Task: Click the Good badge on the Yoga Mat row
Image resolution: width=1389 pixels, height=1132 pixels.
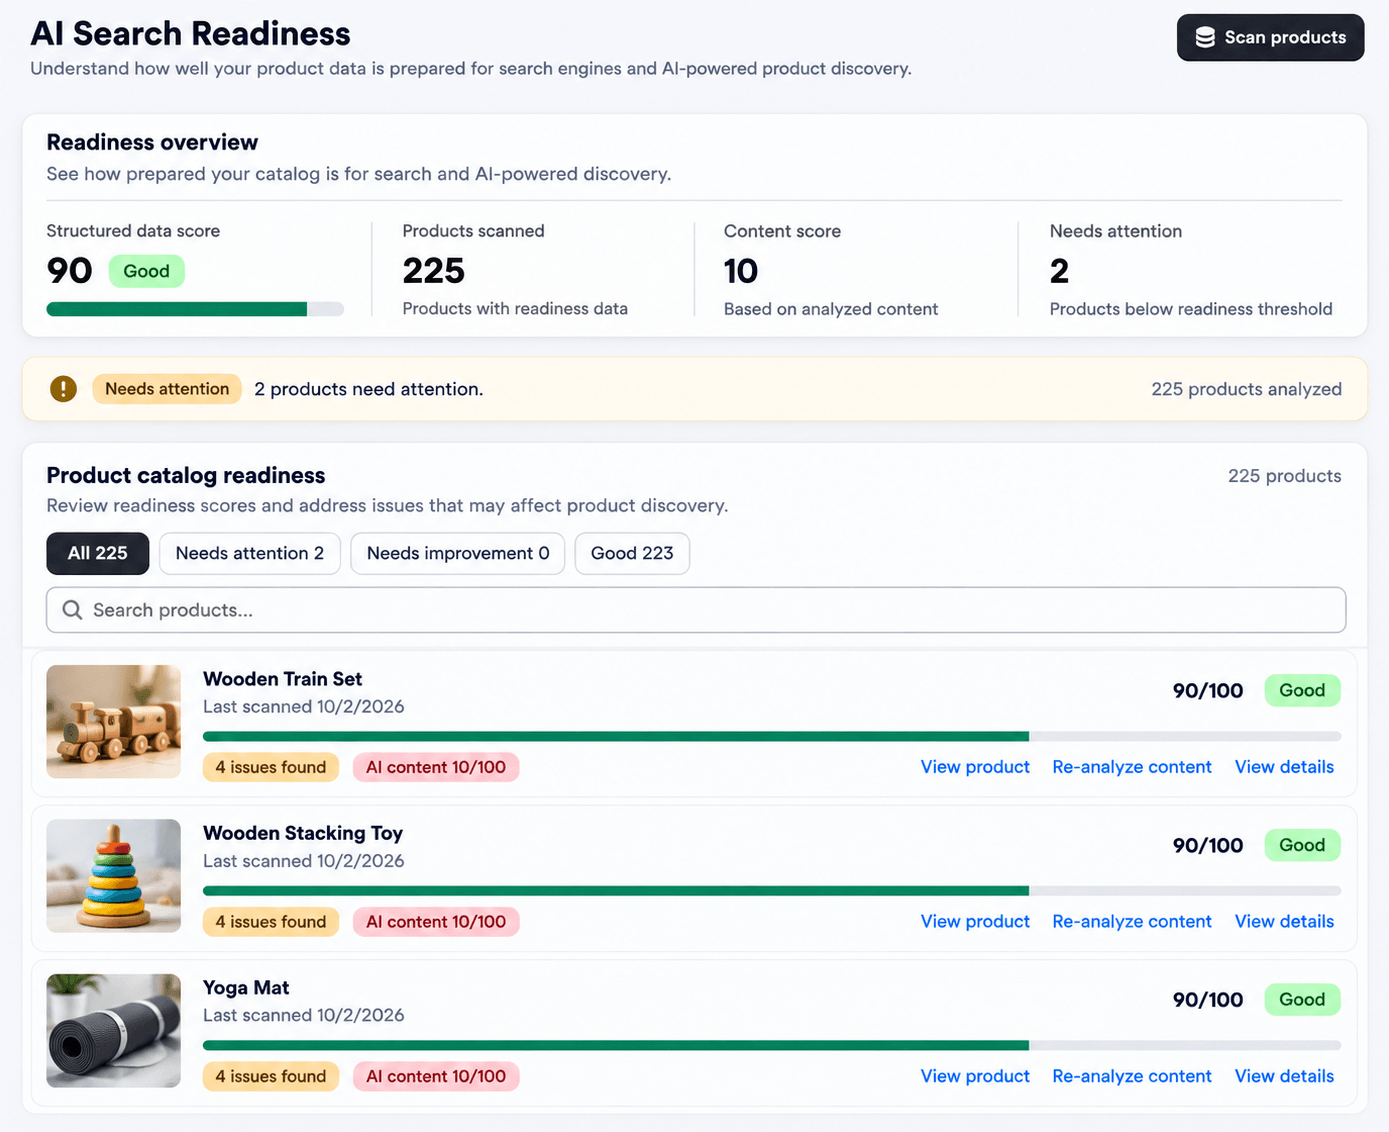Action: pyautogui.click(x=1302, y=1000)
